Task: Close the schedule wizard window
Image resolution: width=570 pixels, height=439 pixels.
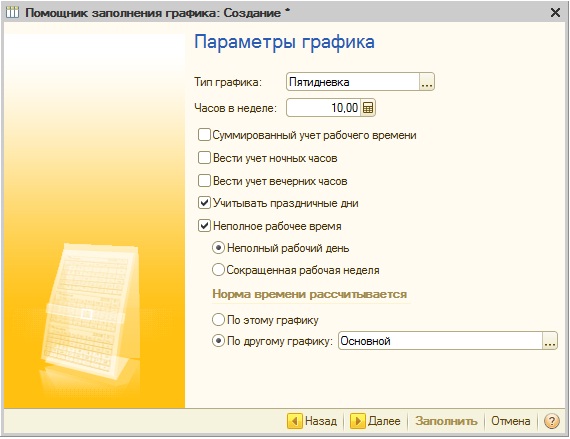Action: click(555, 13)
